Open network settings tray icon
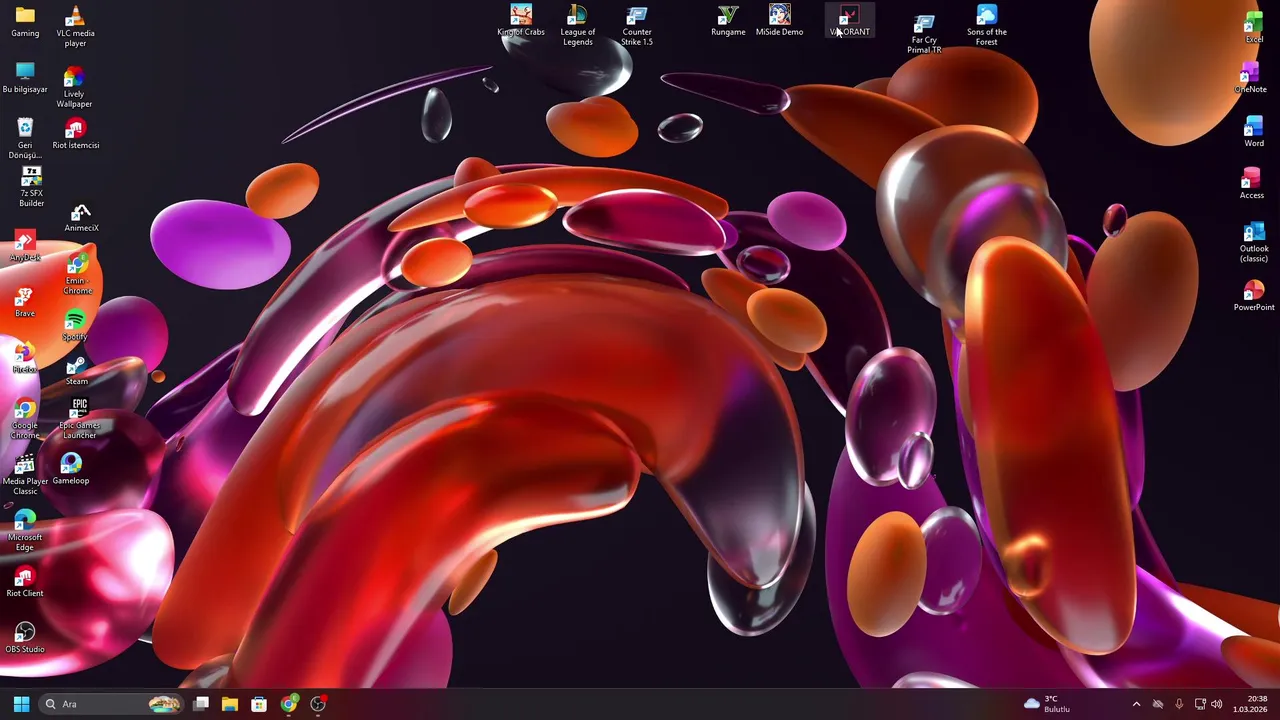This screenshot has height=720, width=1280. click(1200, 704)
